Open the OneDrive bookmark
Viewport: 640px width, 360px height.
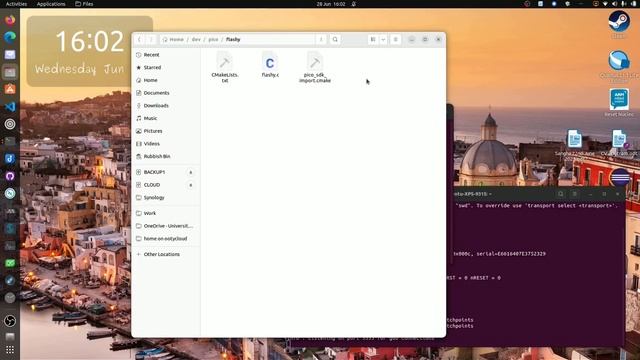pyautogui.click(x=167, y=226)
